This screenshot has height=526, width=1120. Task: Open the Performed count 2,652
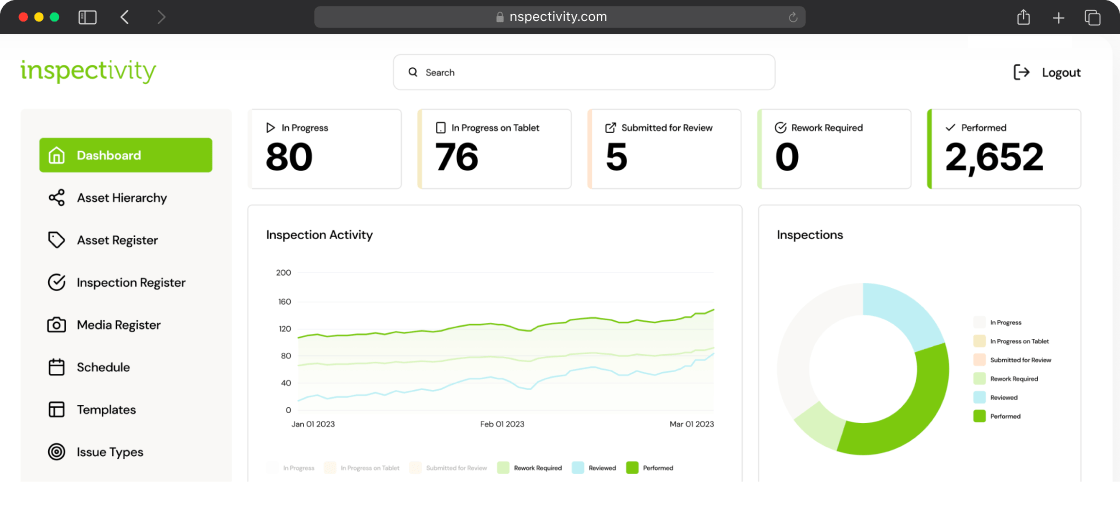pos(994,157)
